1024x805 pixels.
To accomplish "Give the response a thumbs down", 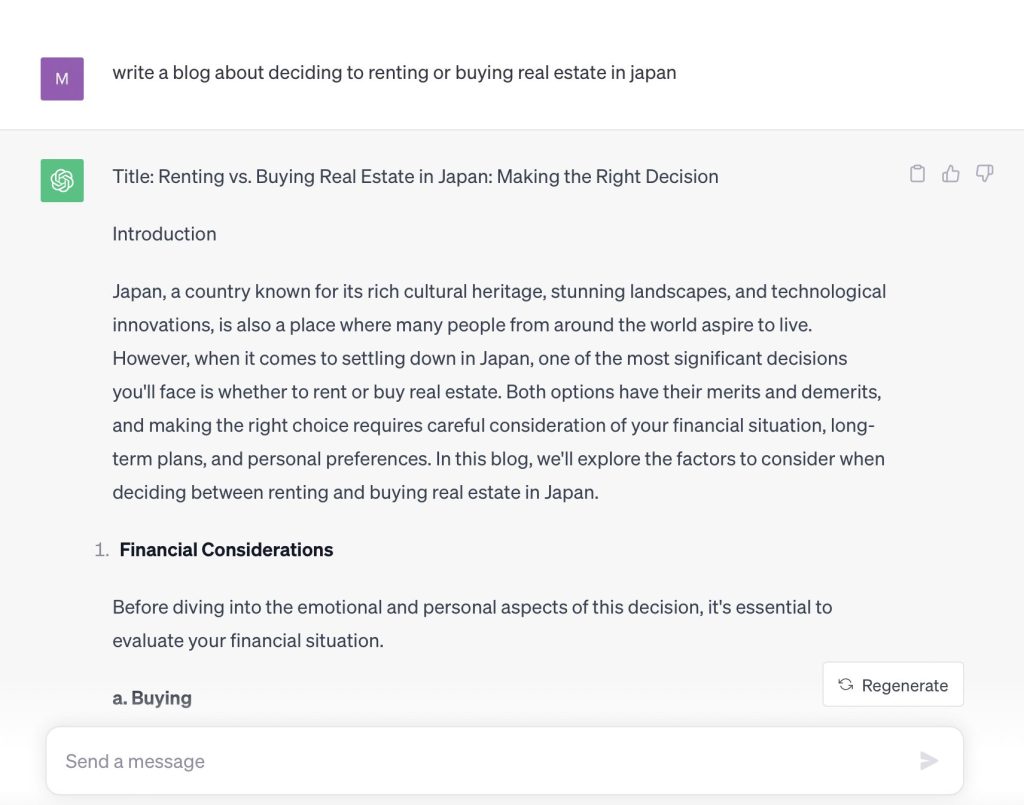I will click(984, 174).
